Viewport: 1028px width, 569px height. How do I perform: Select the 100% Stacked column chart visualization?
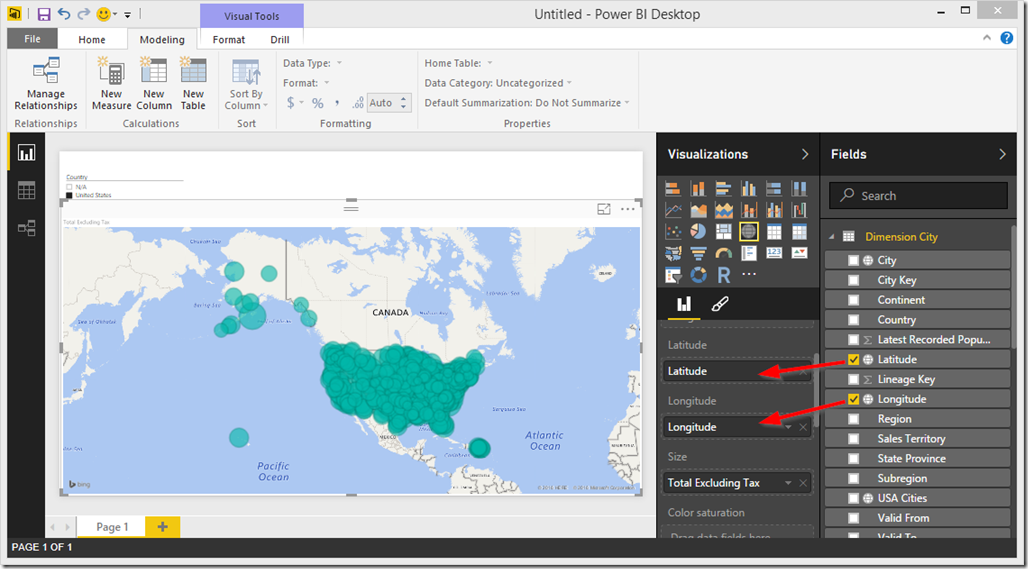[799, 189]
